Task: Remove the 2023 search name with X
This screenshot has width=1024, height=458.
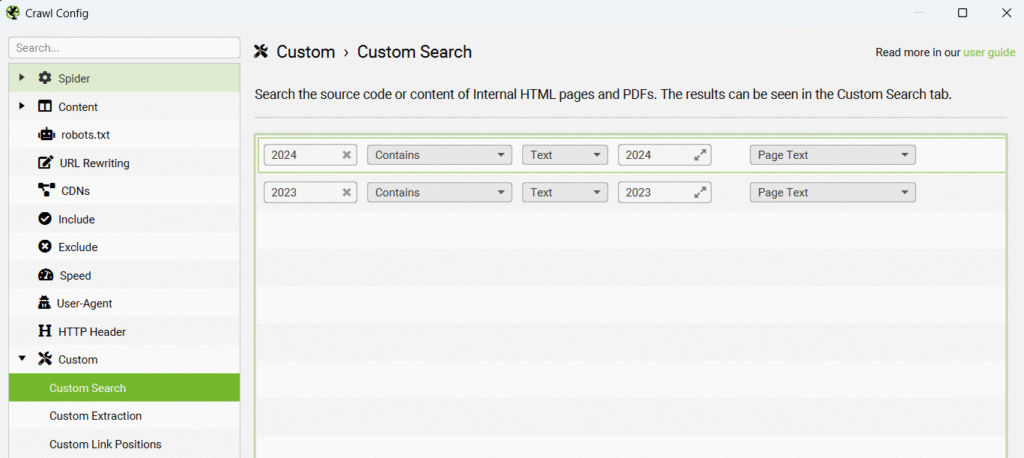Action: (x=347, y=192)
